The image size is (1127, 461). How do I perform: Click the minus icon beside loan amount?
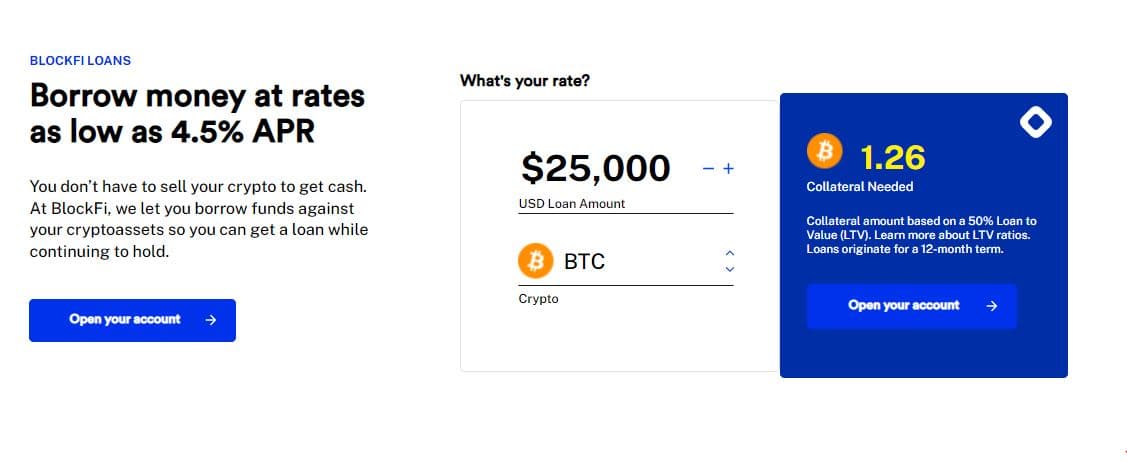point(708,169)
